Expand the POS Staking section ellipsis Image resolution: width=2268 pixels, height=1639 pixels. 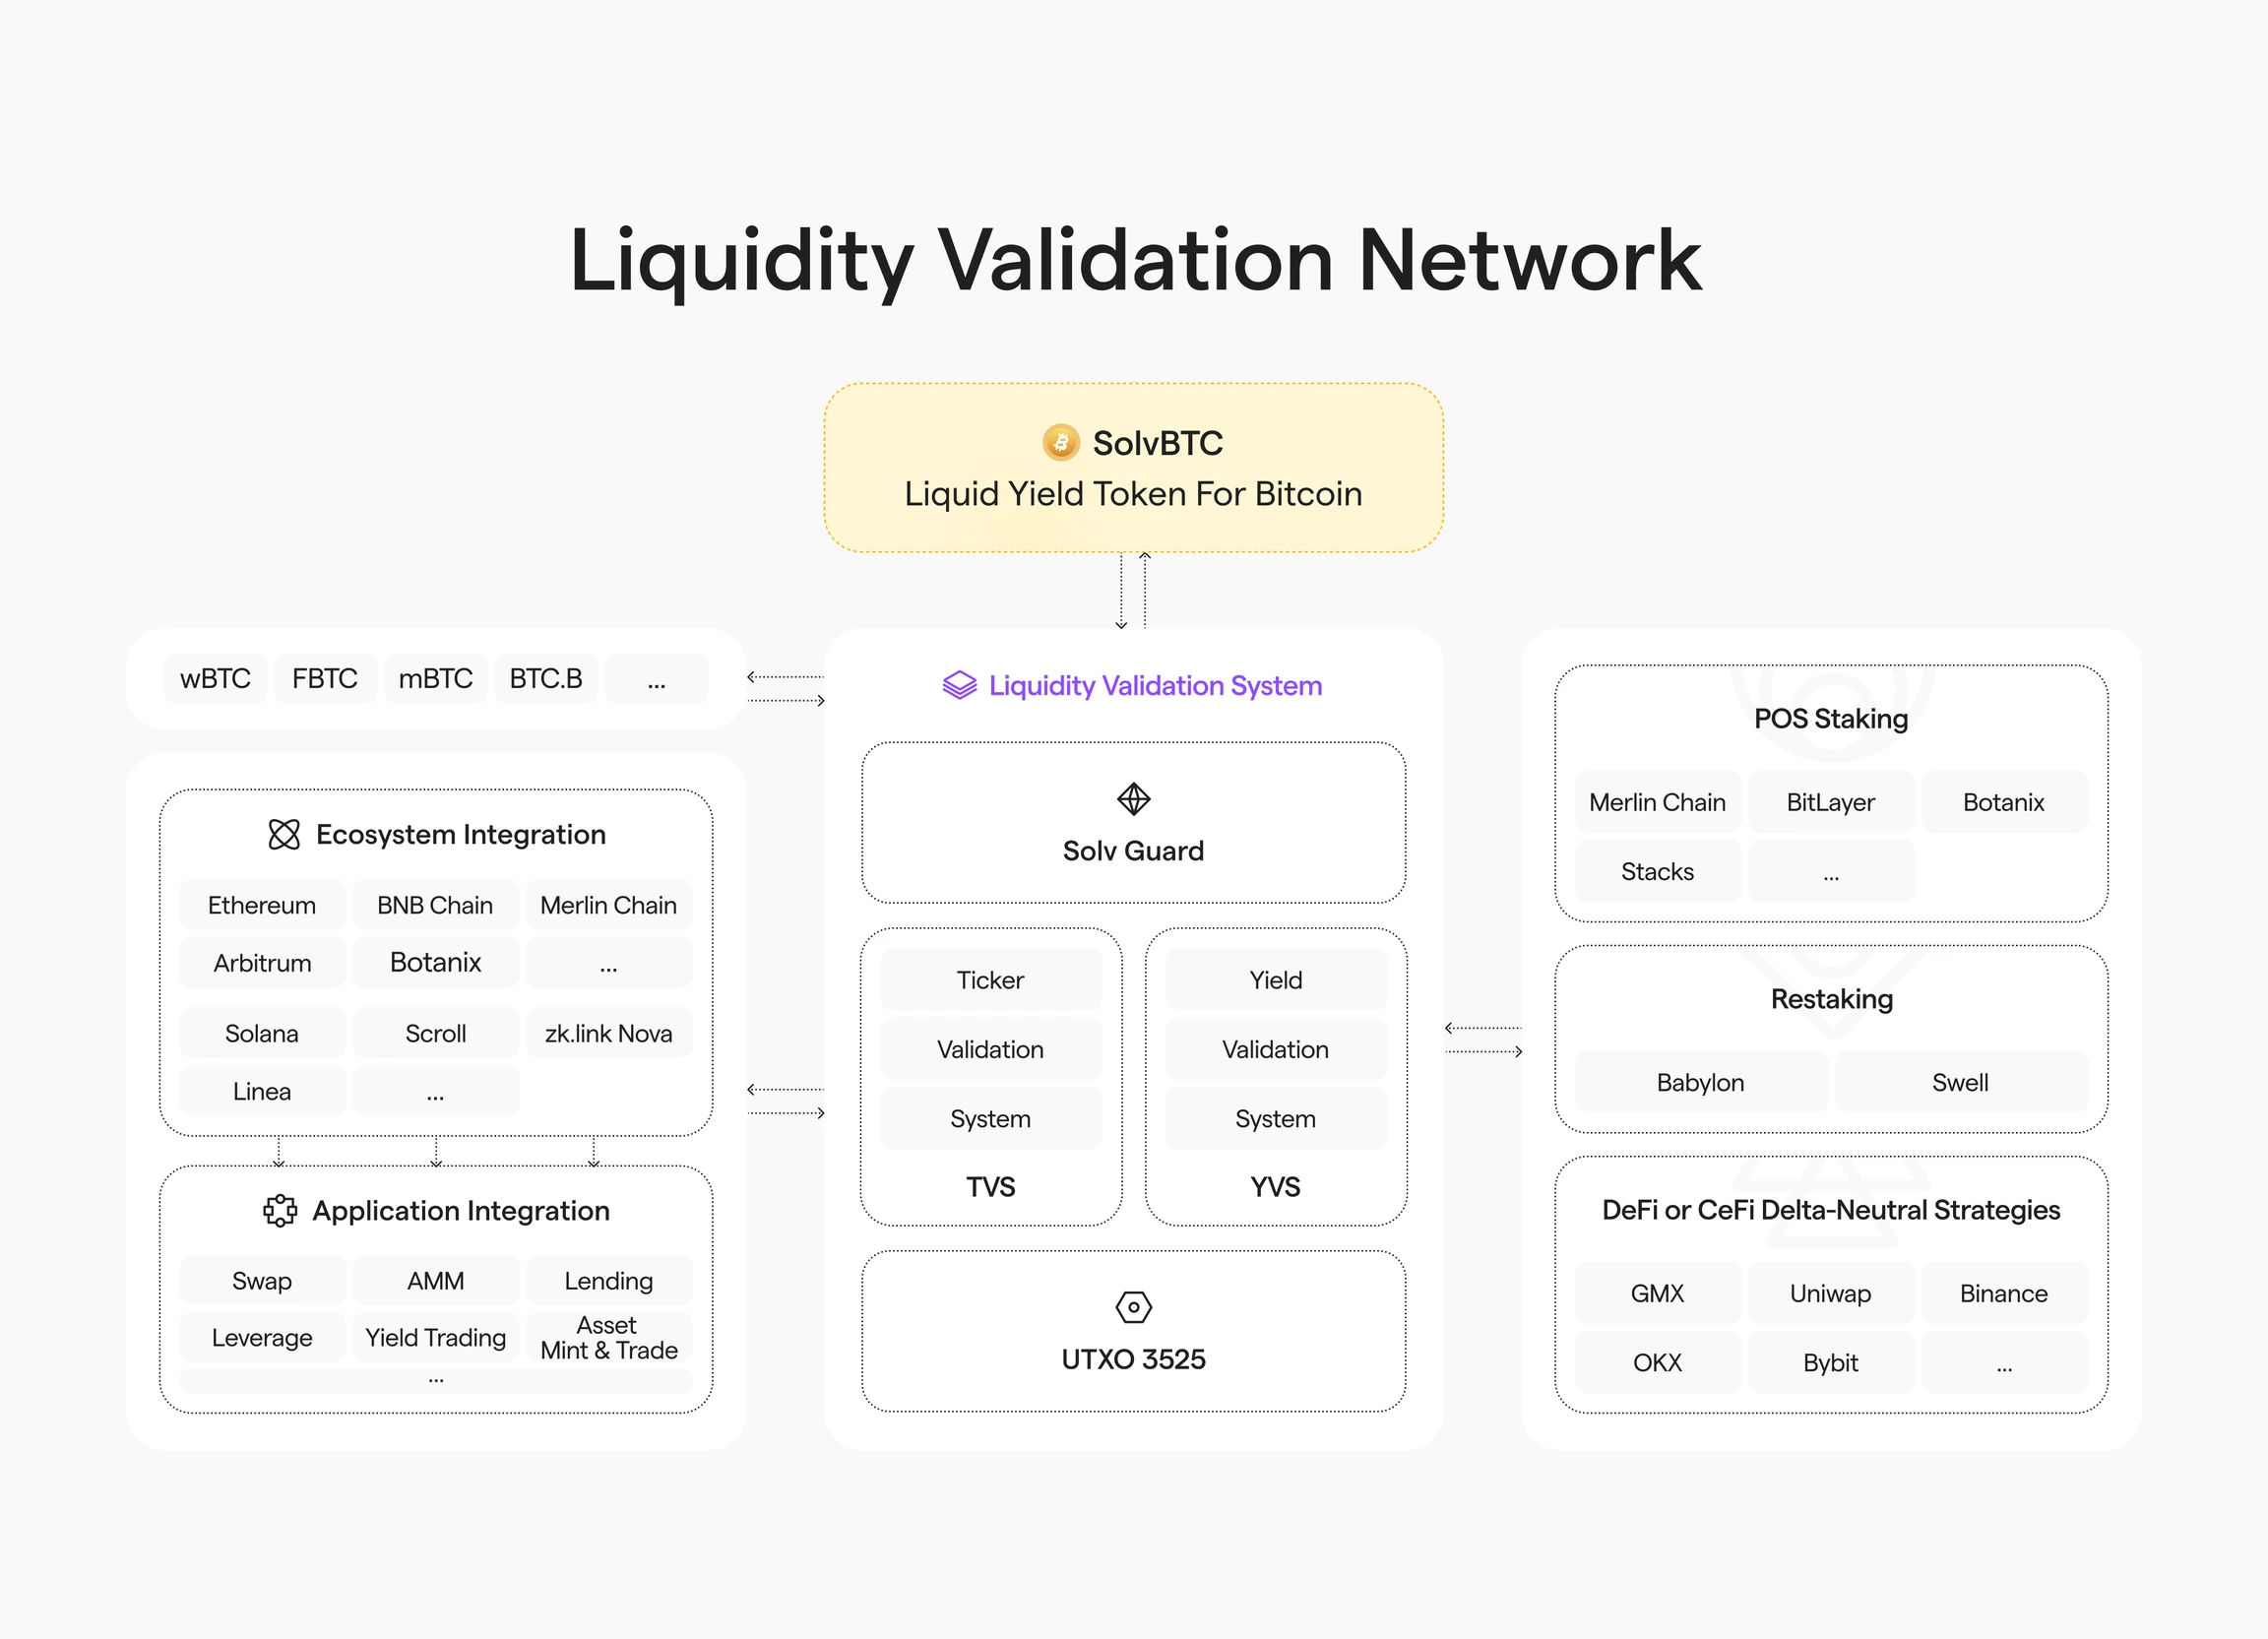1831,869
